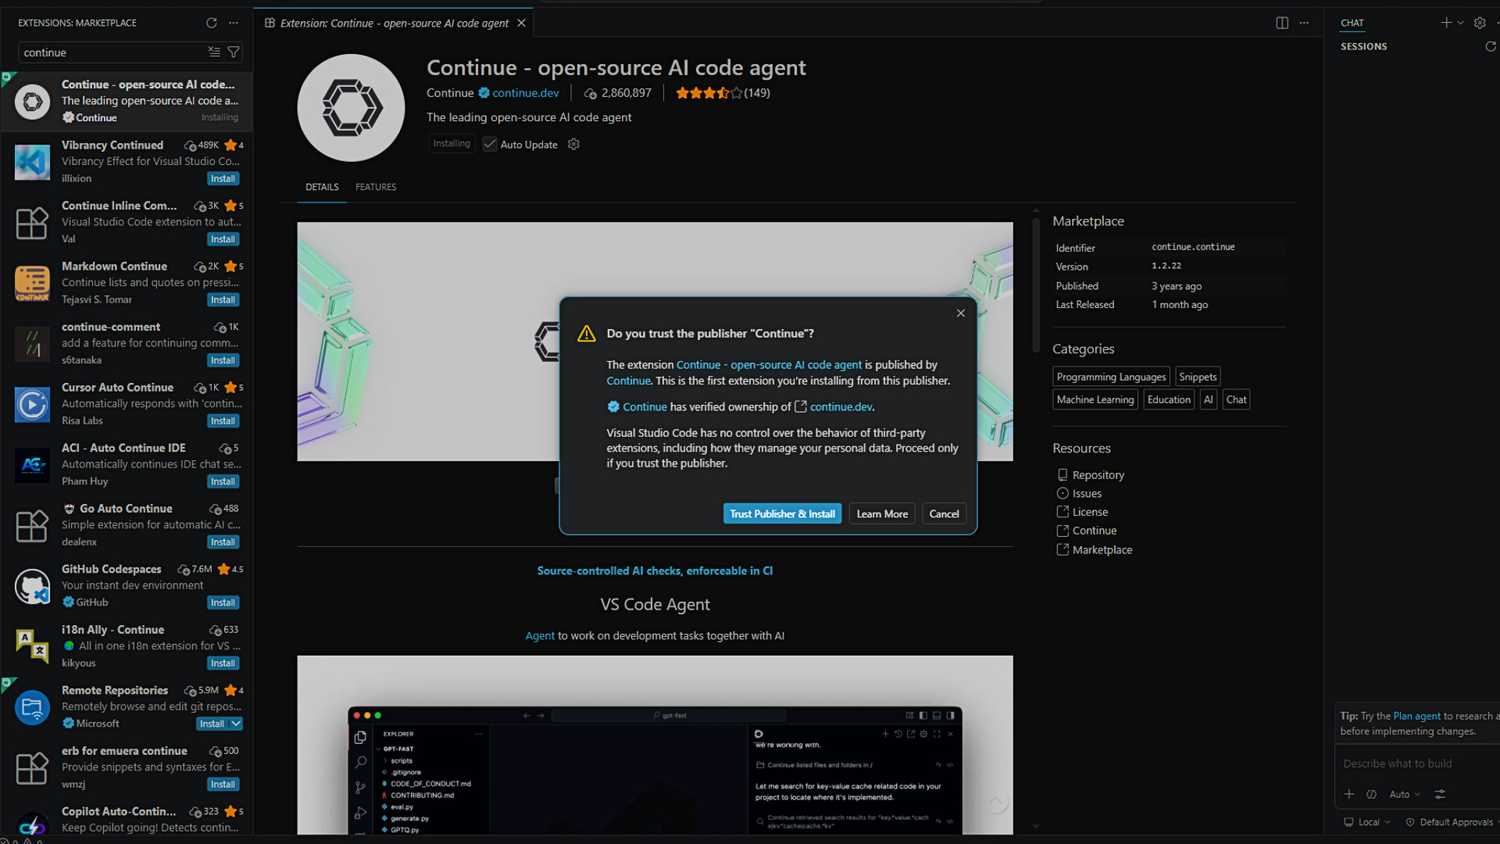This screenshot has width=1500, height=844.
Task: Select the Cursor Auto Continue extension icon
Action: tap(32, 404)
